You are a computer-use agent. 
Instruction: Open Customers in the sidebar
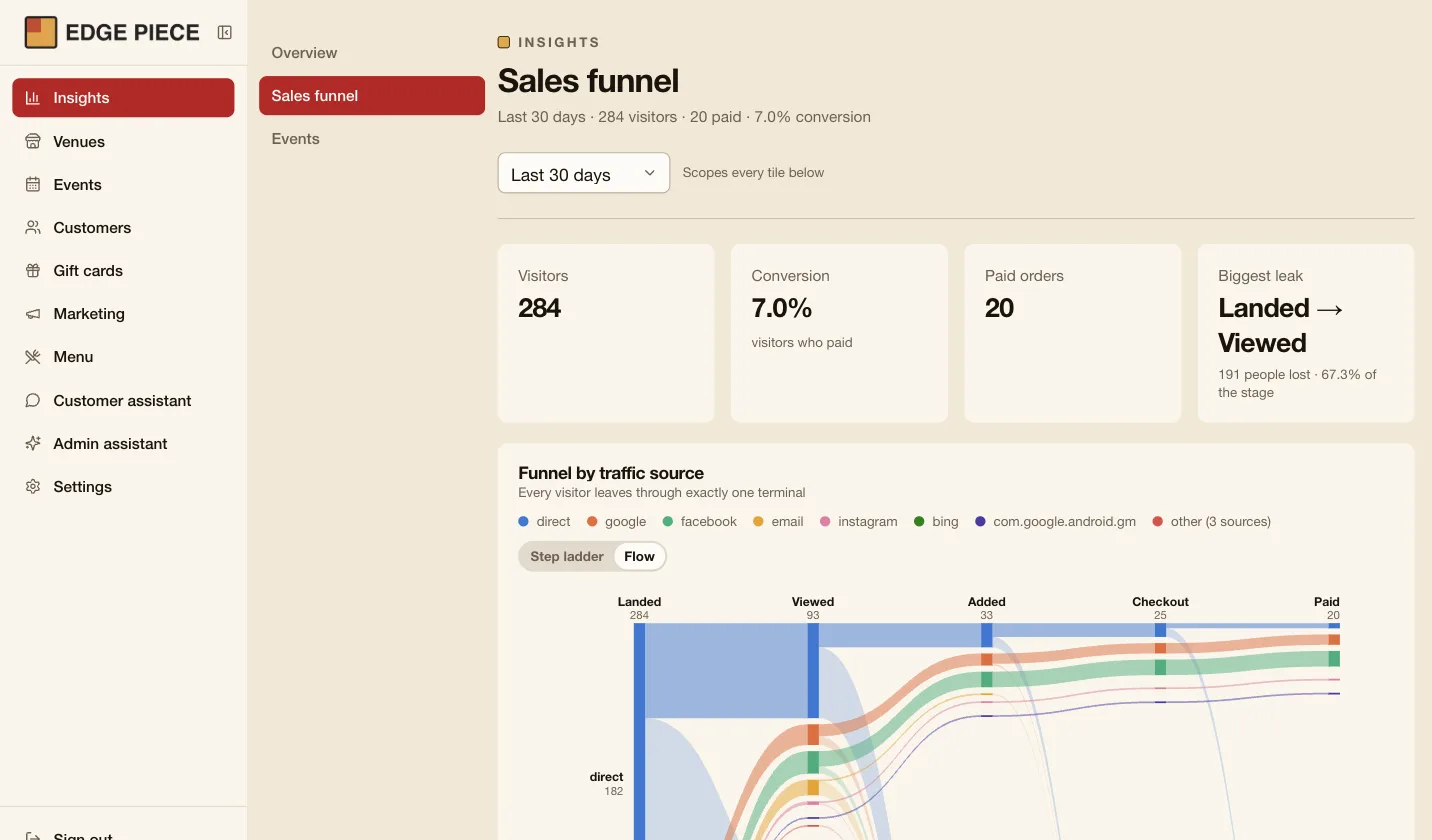tap(123, 227)
